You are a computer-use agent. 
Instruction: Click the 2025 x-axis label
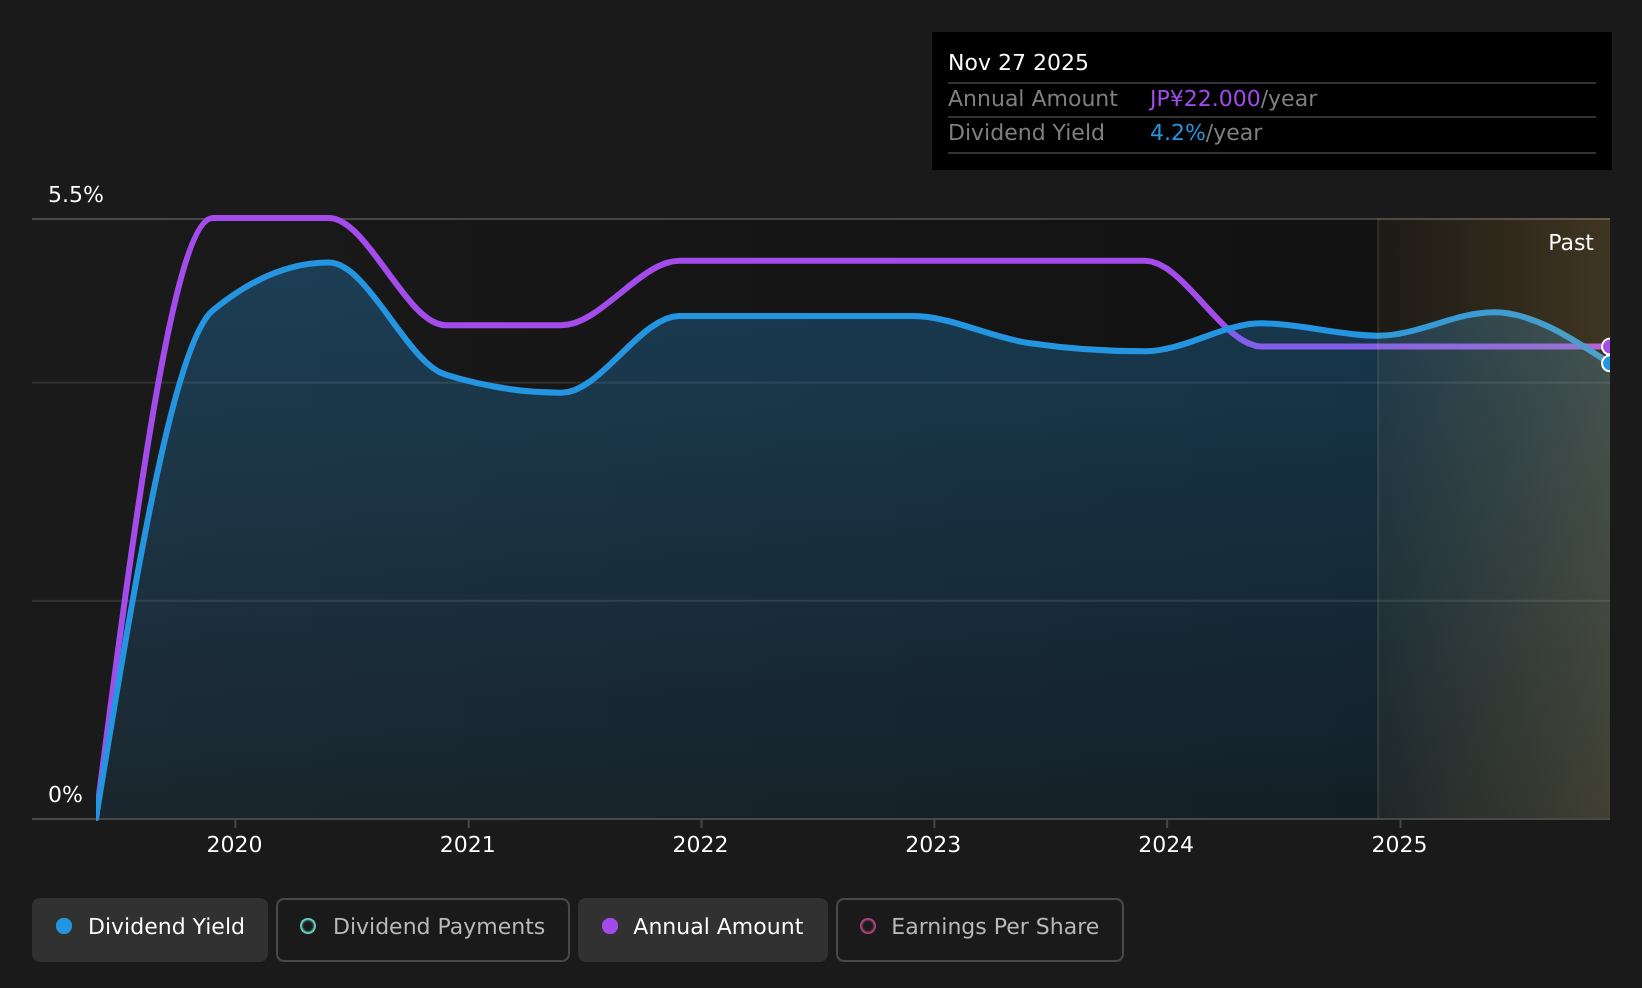(x=1399, y=845)
